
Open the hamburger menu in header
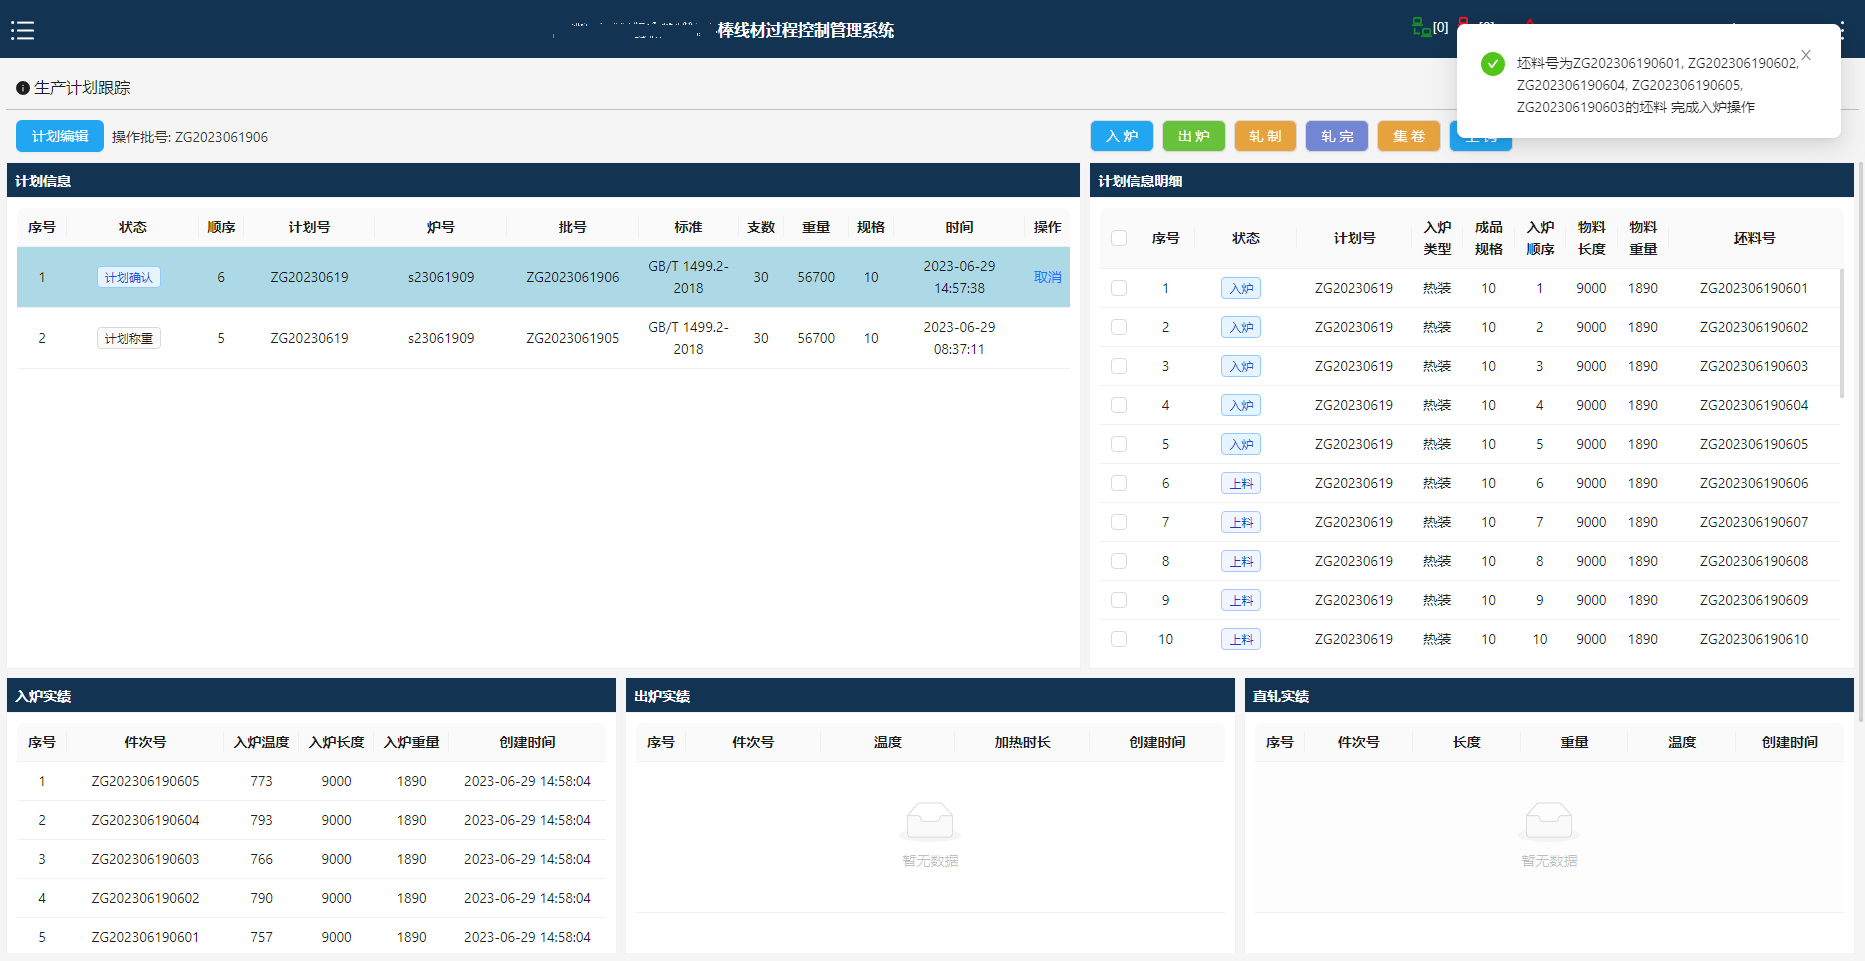pos(22,30)
